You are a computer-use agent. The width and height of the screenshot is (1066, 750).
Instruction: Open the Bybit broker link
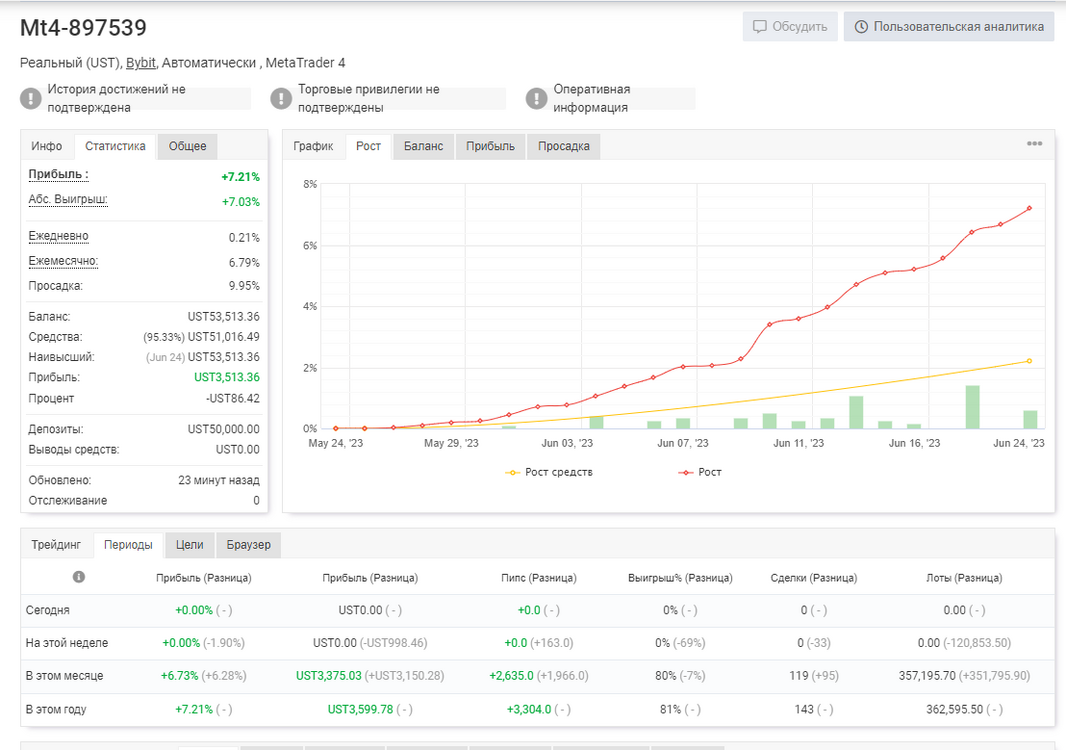tap(141, 63)
